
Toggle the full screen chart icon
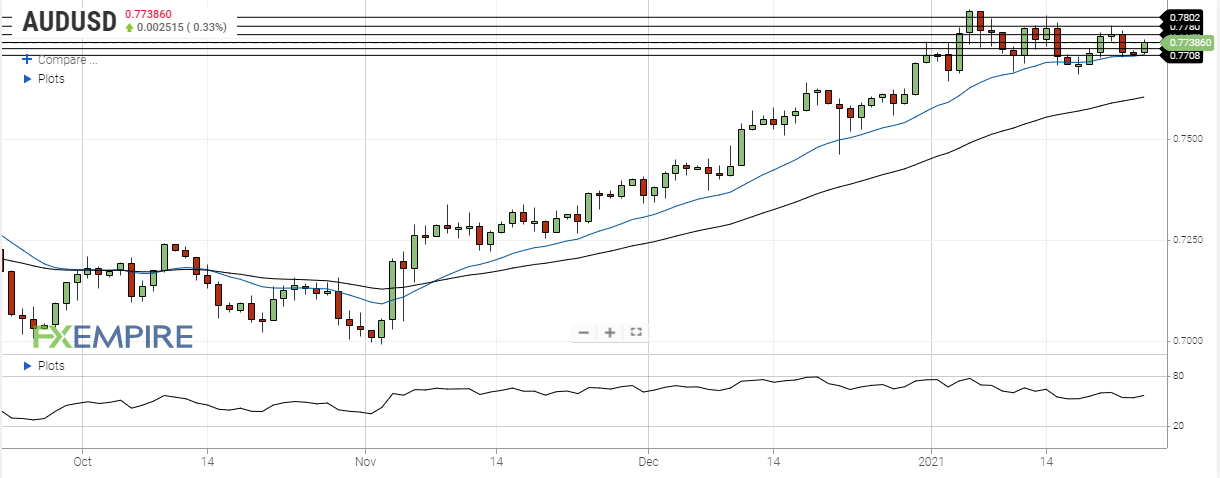[x=635, y=333]
